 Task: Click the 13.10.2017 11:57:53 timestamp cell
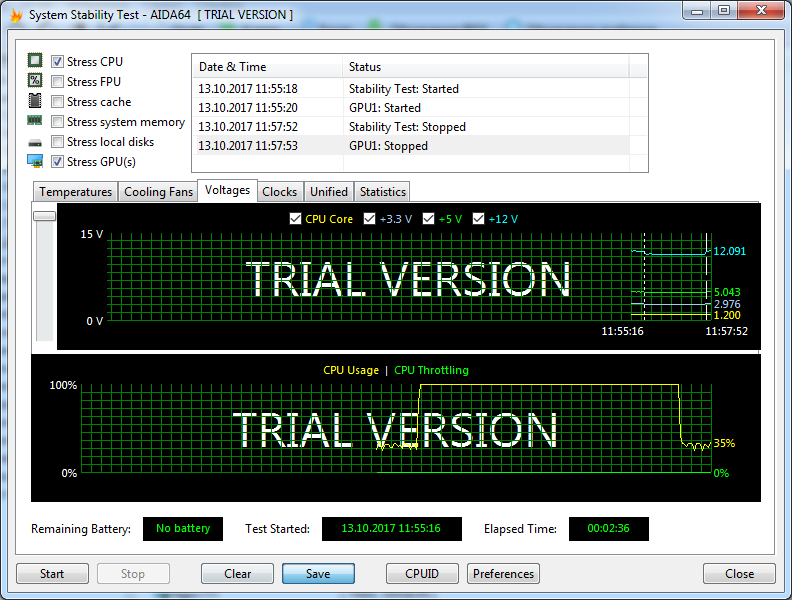tap(248, 146)
